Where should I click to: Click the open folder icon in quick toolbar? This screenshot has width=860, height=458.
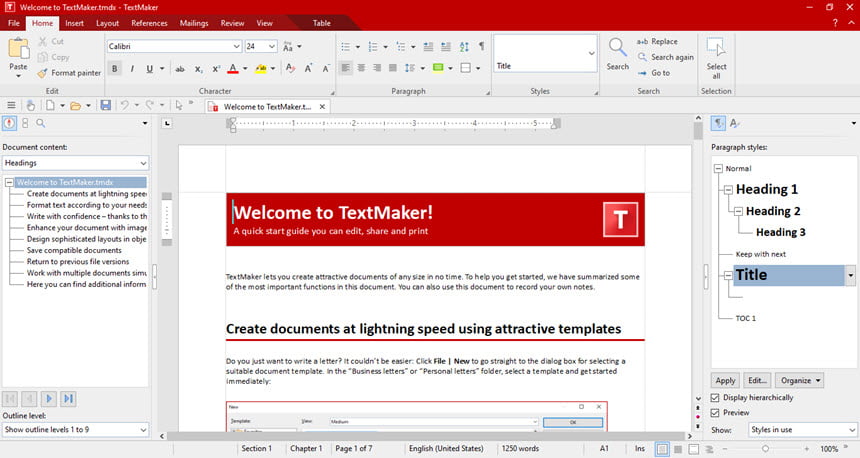(76, 105)
